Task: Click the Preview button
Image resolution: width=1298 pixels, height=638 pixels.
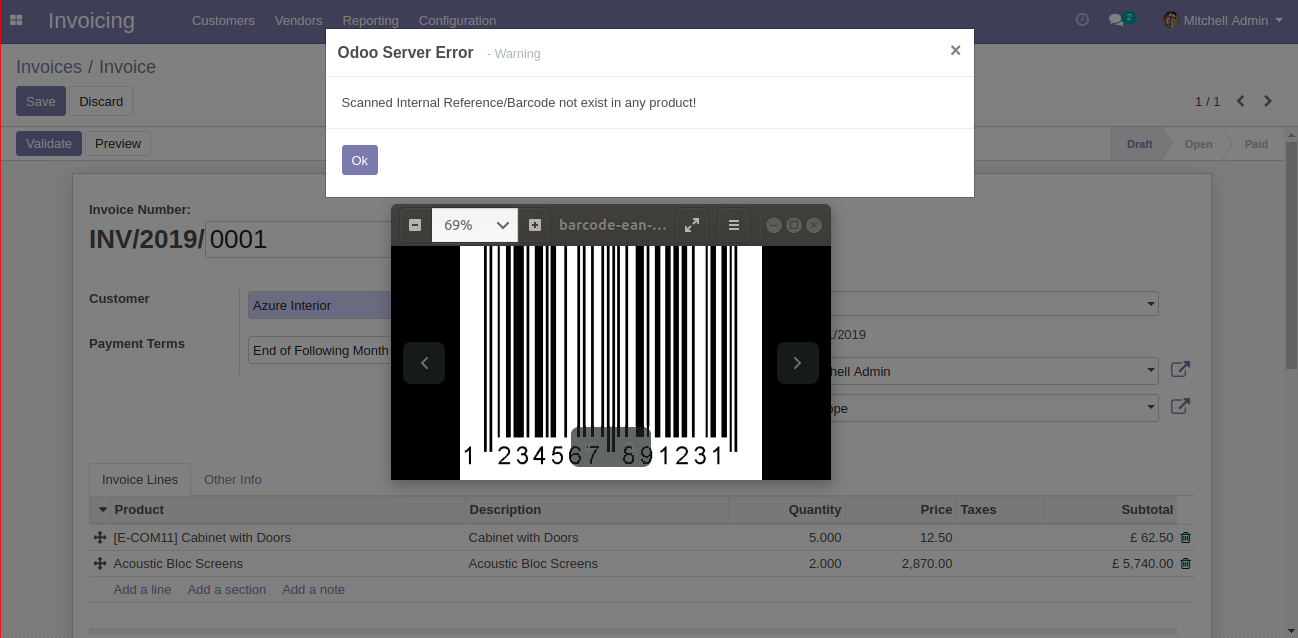Action: tap(118, 143)
